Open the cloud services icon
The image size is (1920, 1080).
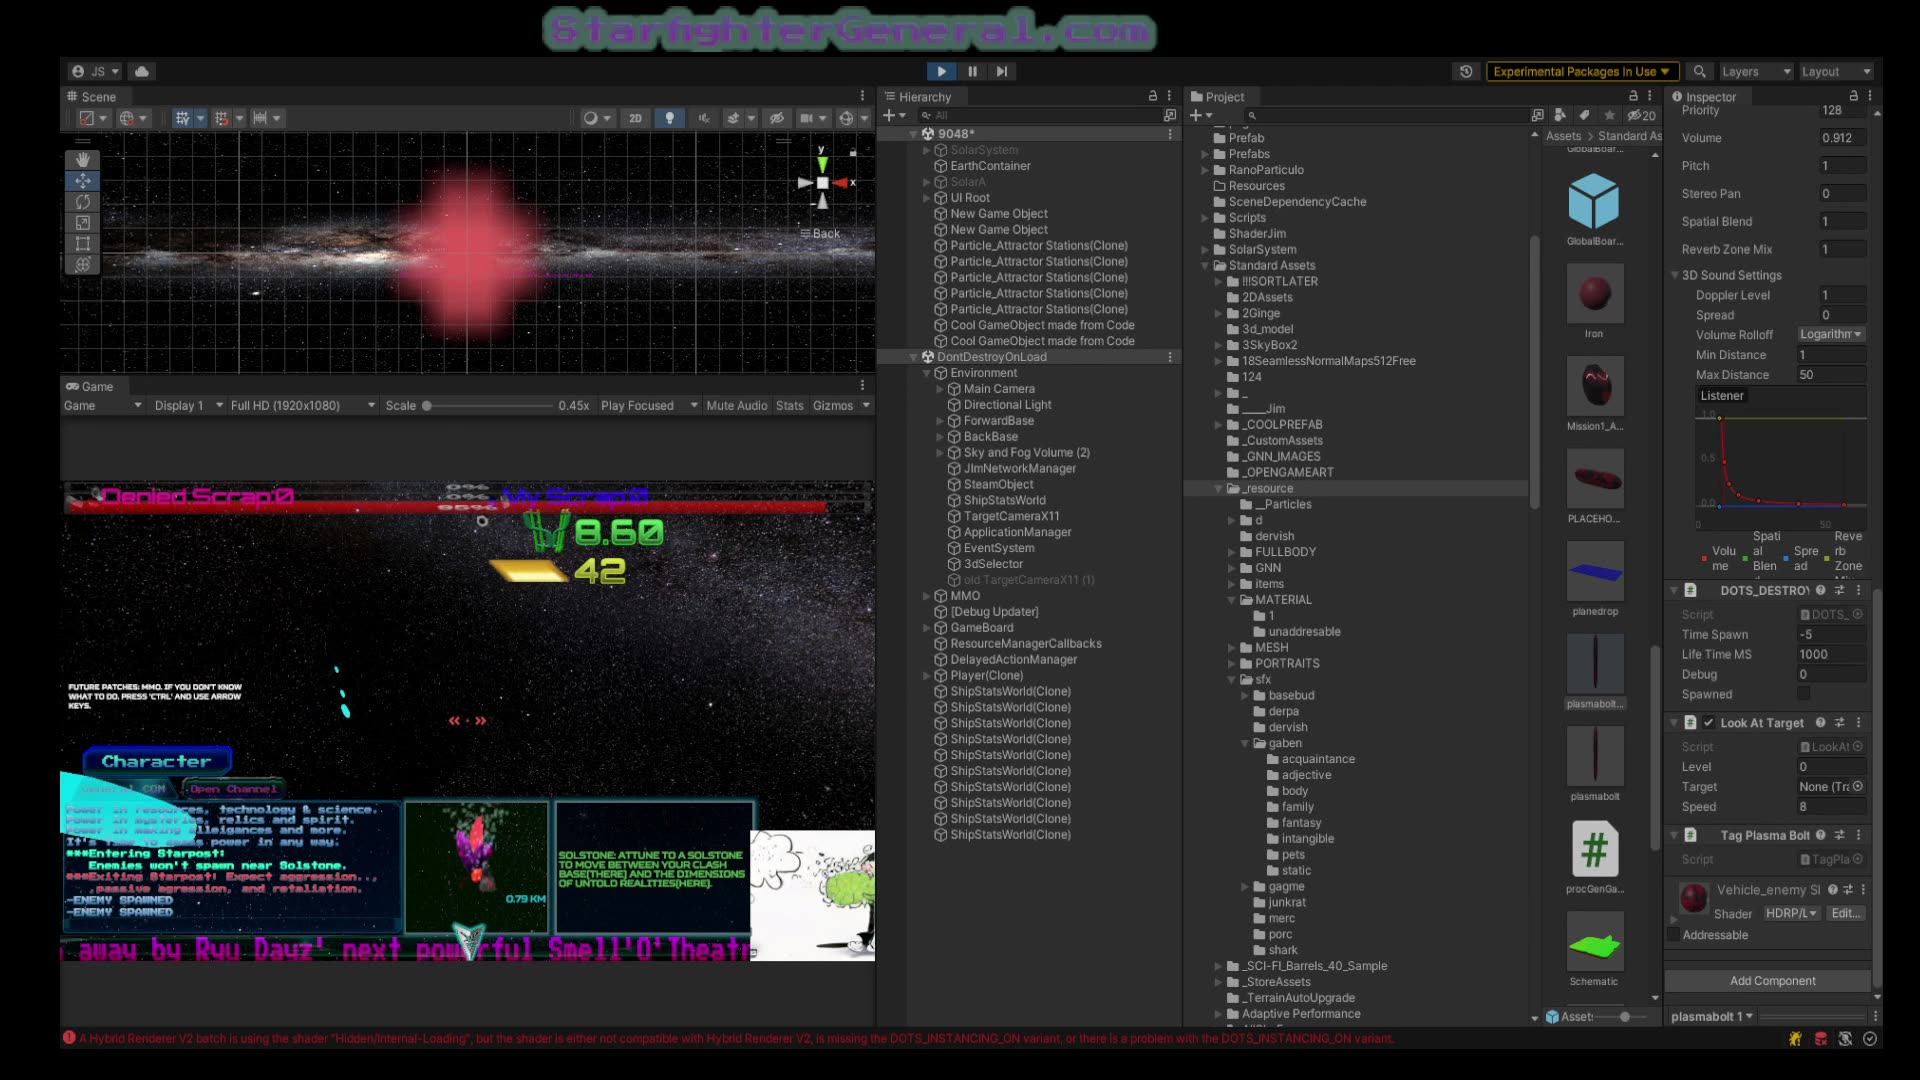(x=142, y=71)
